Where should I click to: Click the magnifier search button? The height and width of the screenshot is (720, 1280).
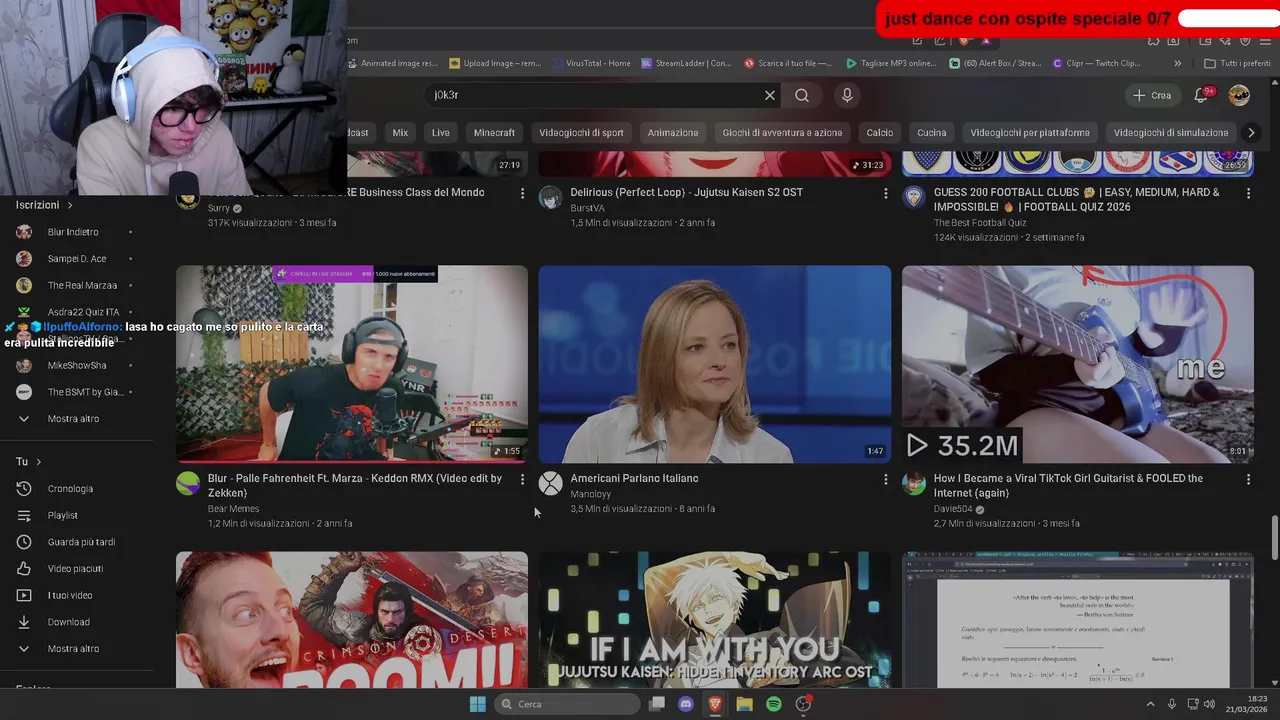pos(802,95)
